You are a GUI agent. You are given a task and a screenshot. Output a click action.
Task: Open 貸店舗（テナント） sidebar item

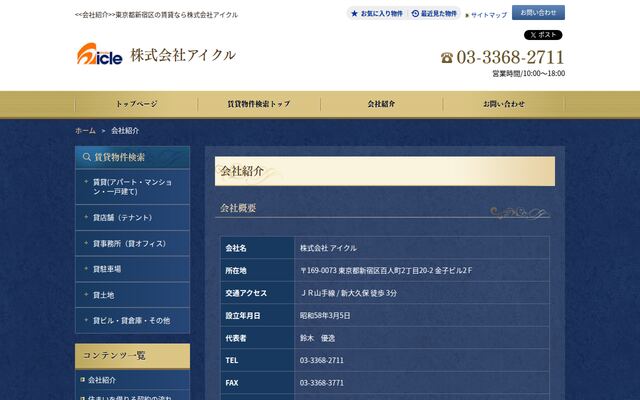point(133,218)
